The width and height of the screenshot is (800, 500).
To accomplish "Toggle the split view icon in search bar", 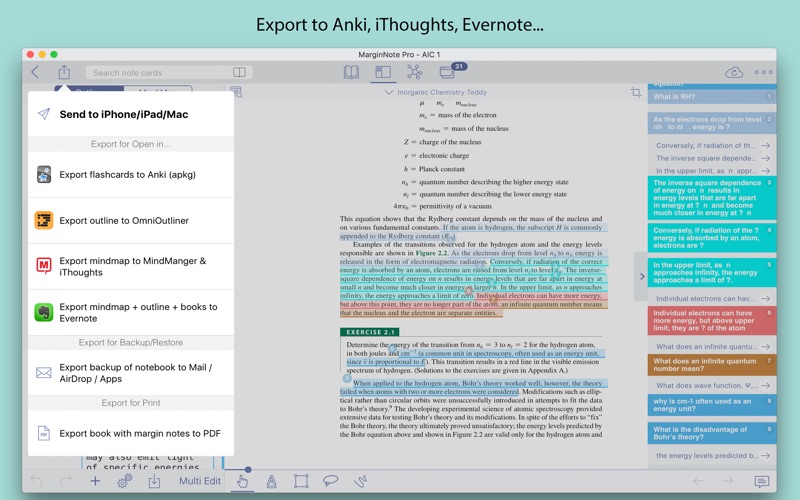I will tap(239, 72).
